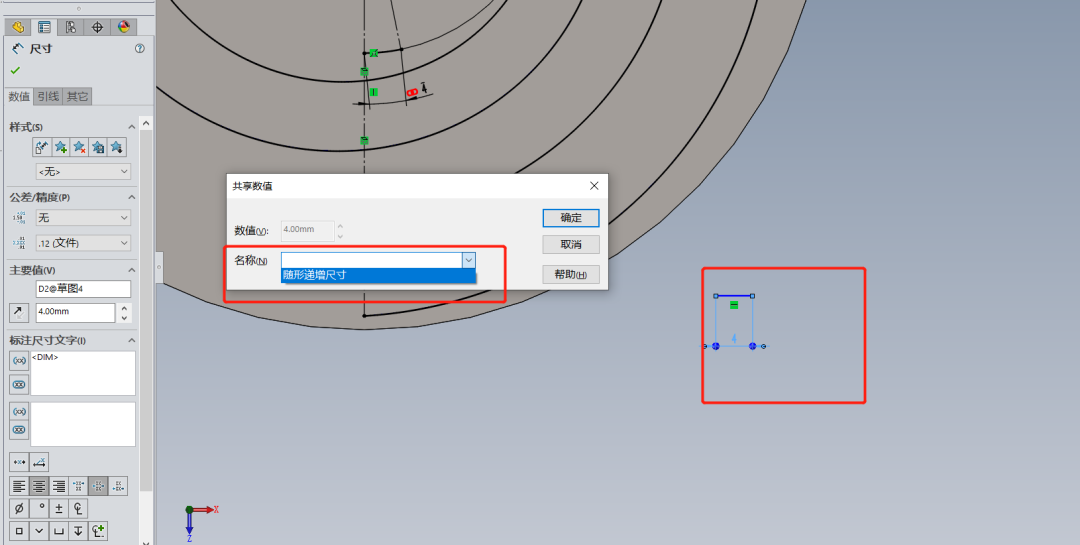Image resolution: width=1080 pixels, height=545 pixels.
Task: Insert the centerline symbol
Action: 79,508
